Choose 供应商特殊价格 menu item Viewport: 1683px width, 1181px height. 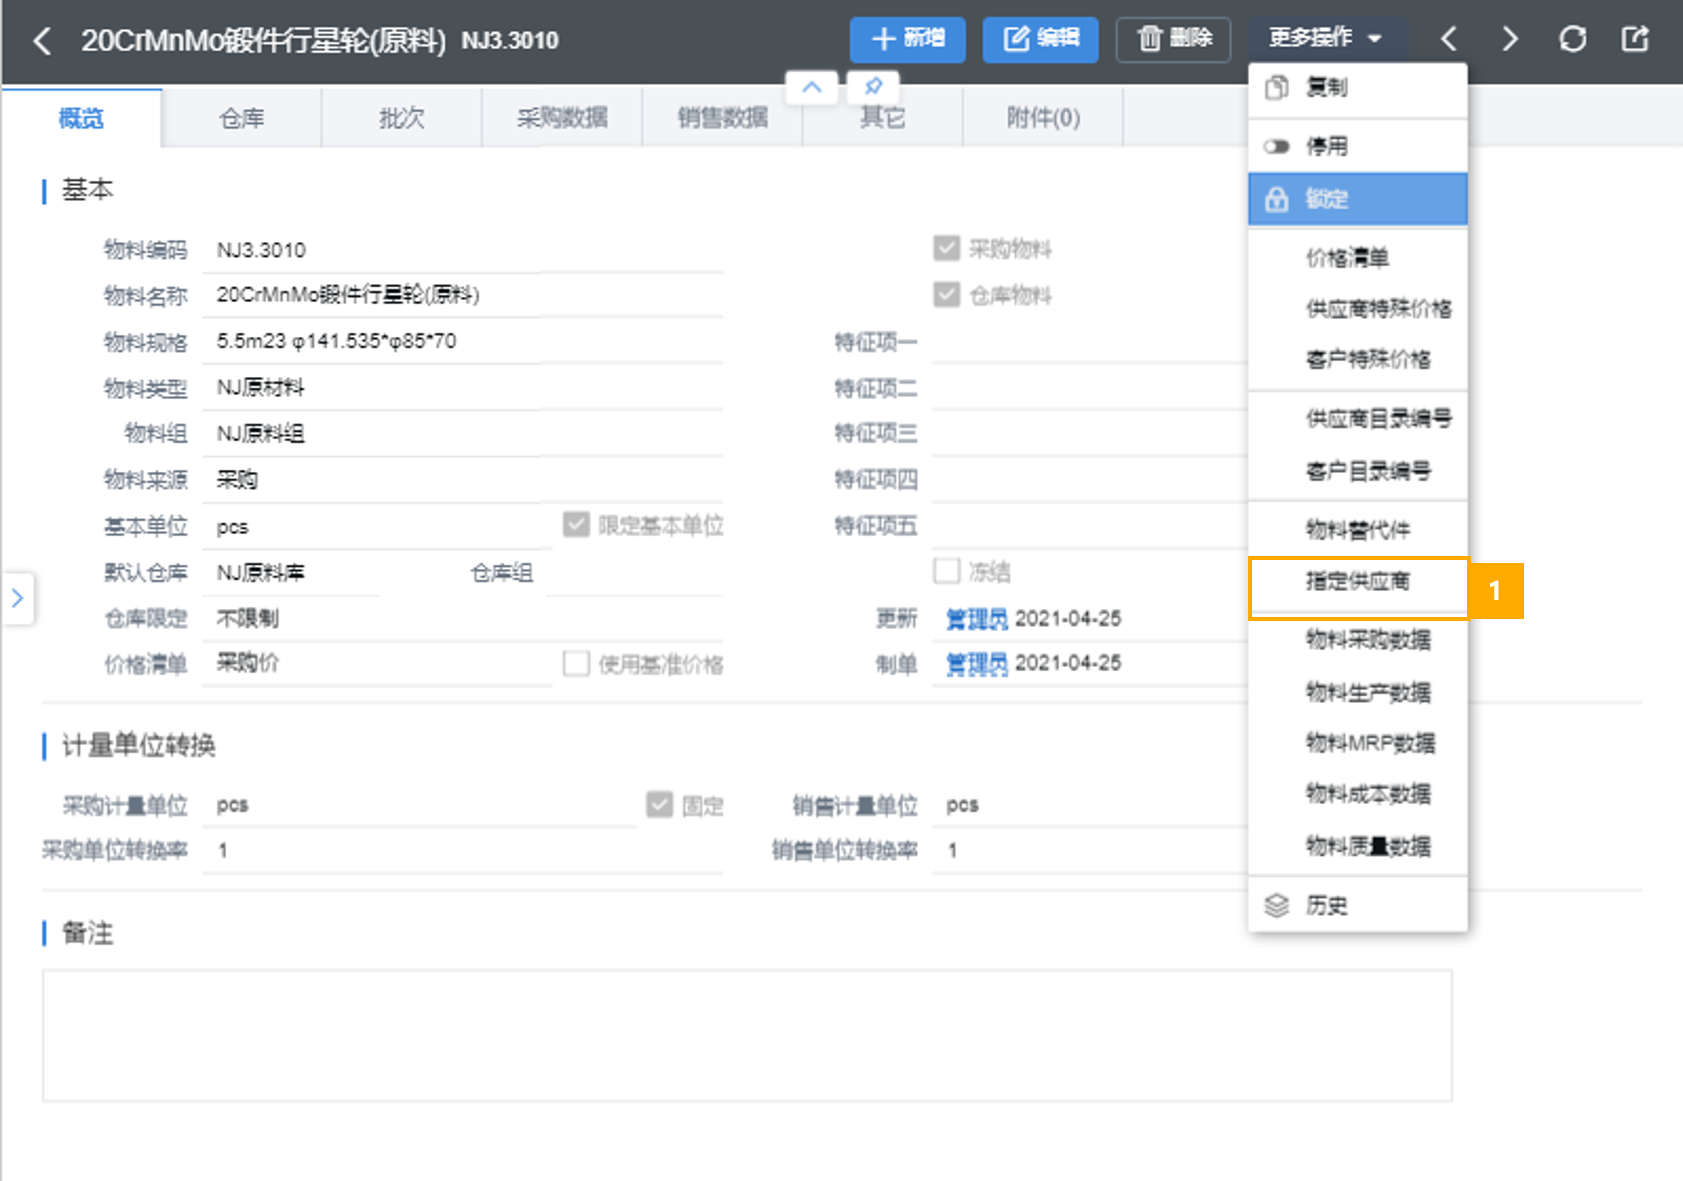coord(1357,309)
